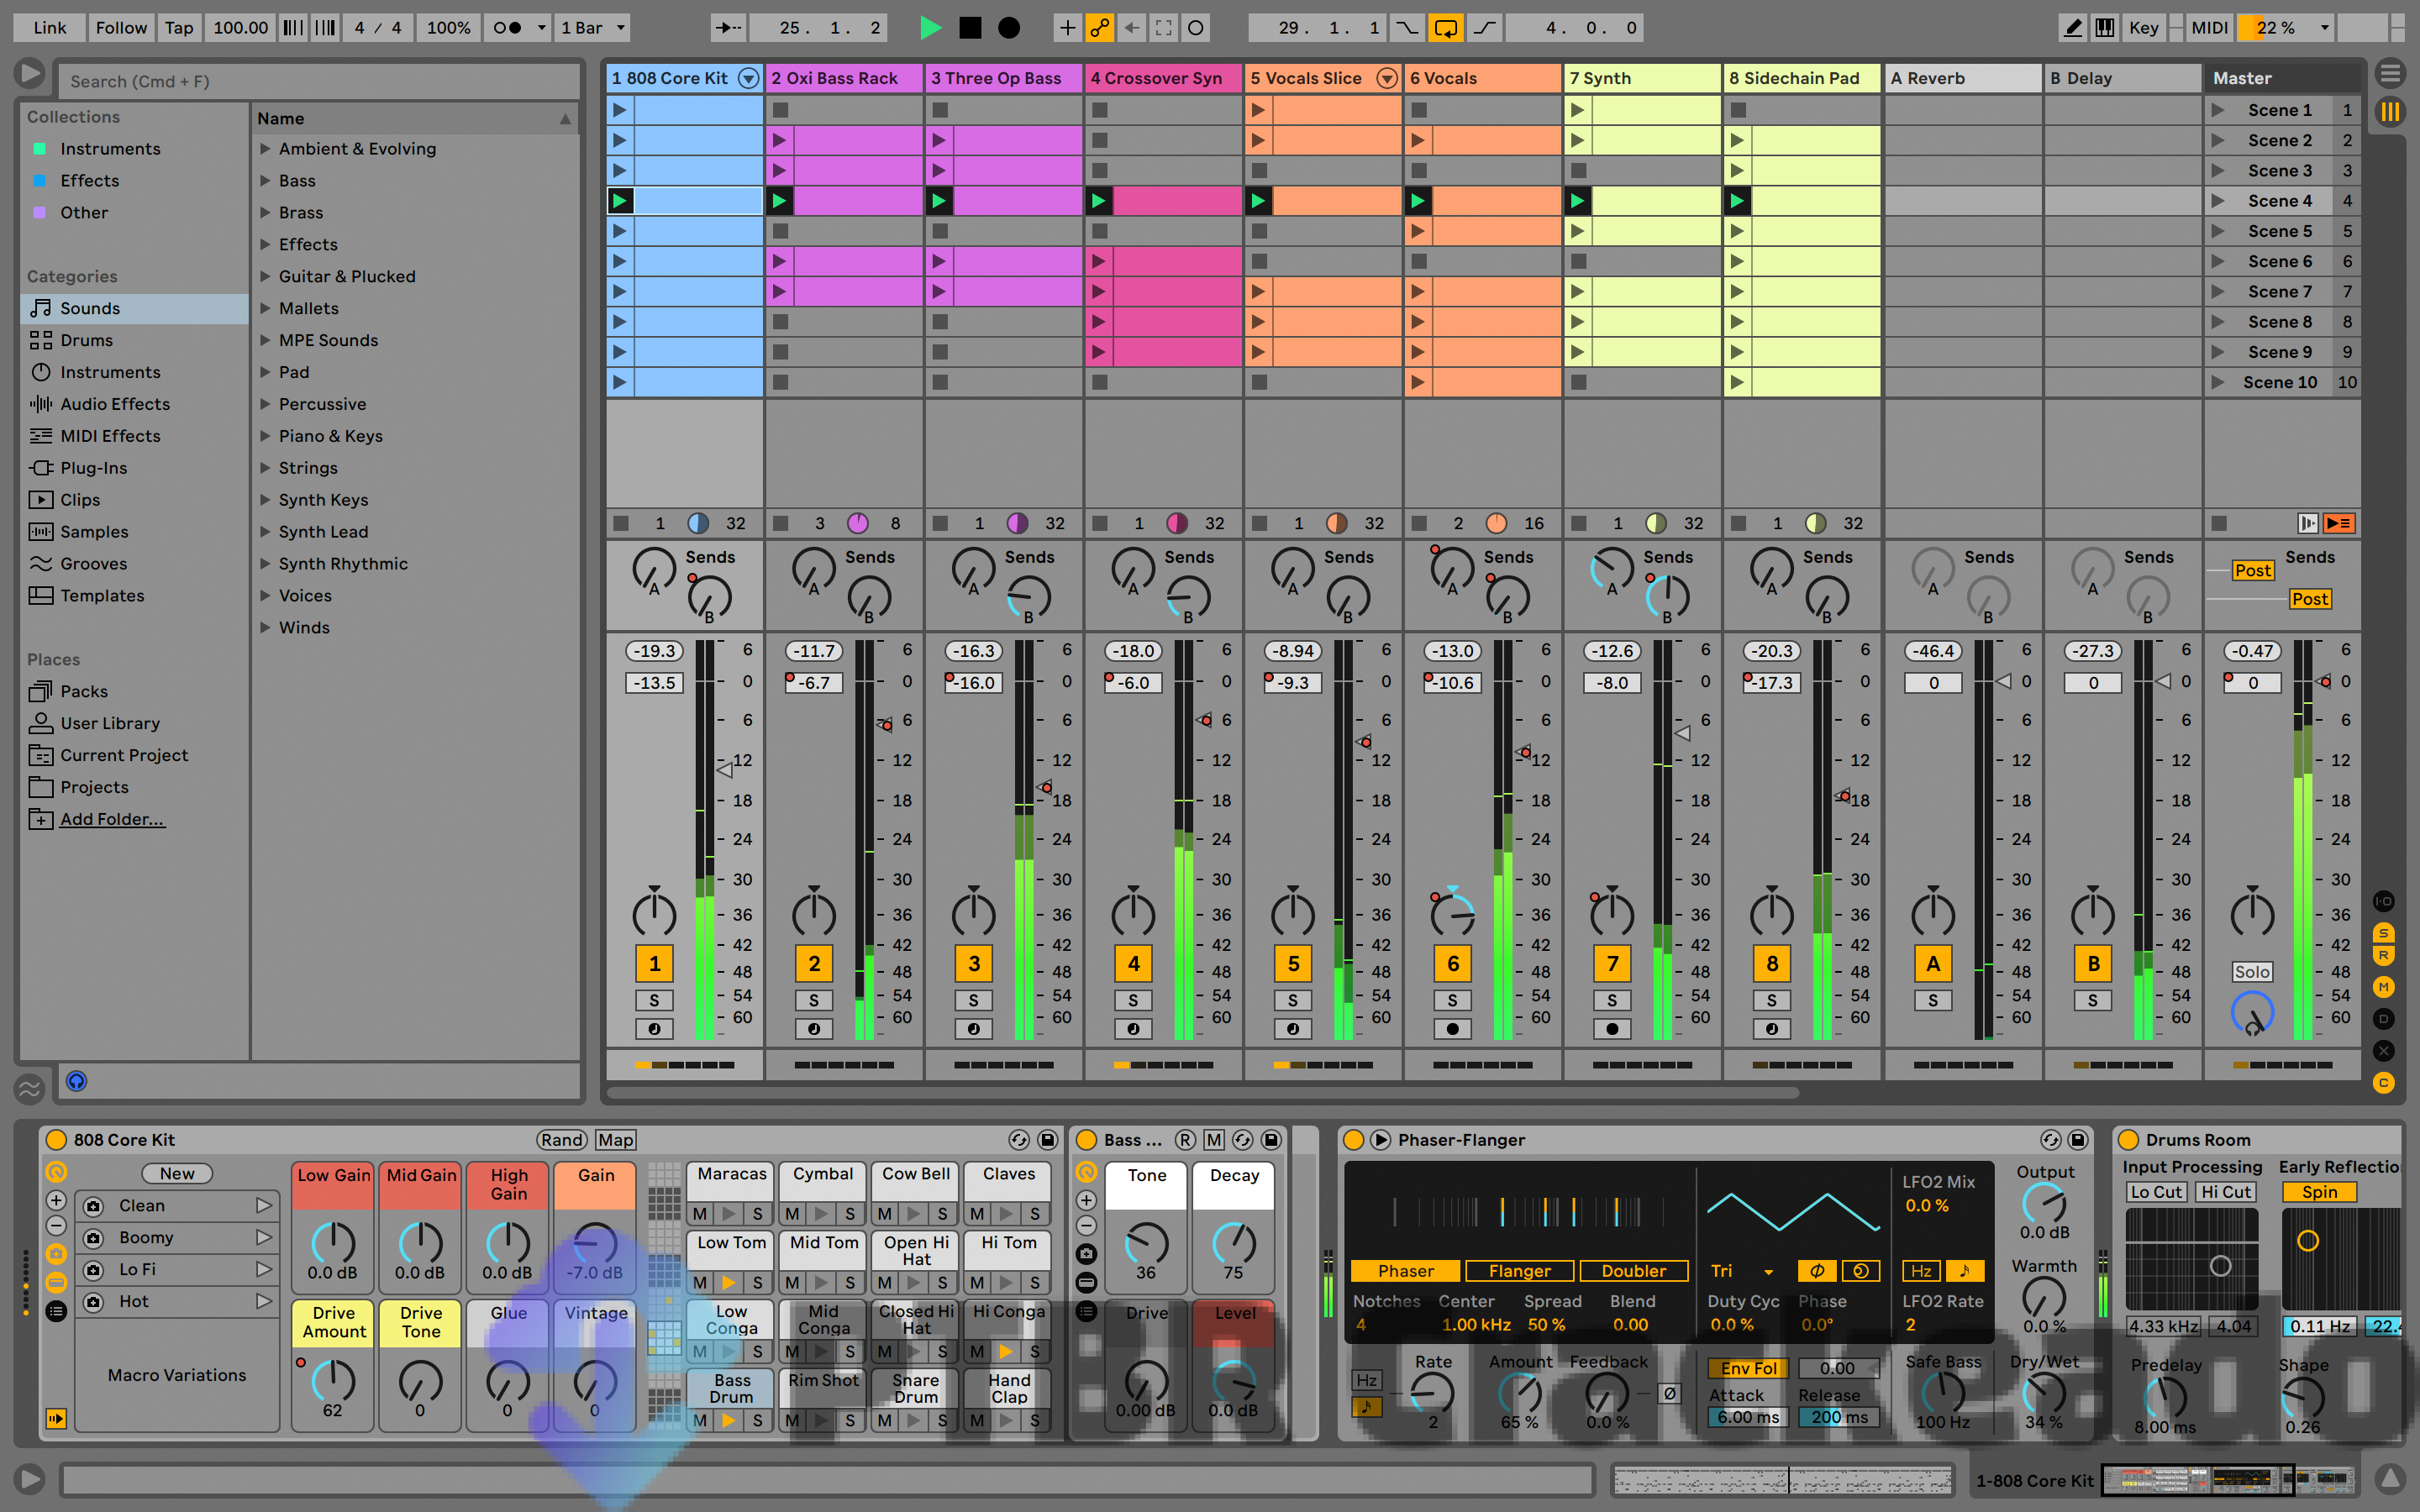The height and width of the screenshot is (1512, 2420).
Task: Toggle track 8 activator button
Action: tap(1772, 964)
